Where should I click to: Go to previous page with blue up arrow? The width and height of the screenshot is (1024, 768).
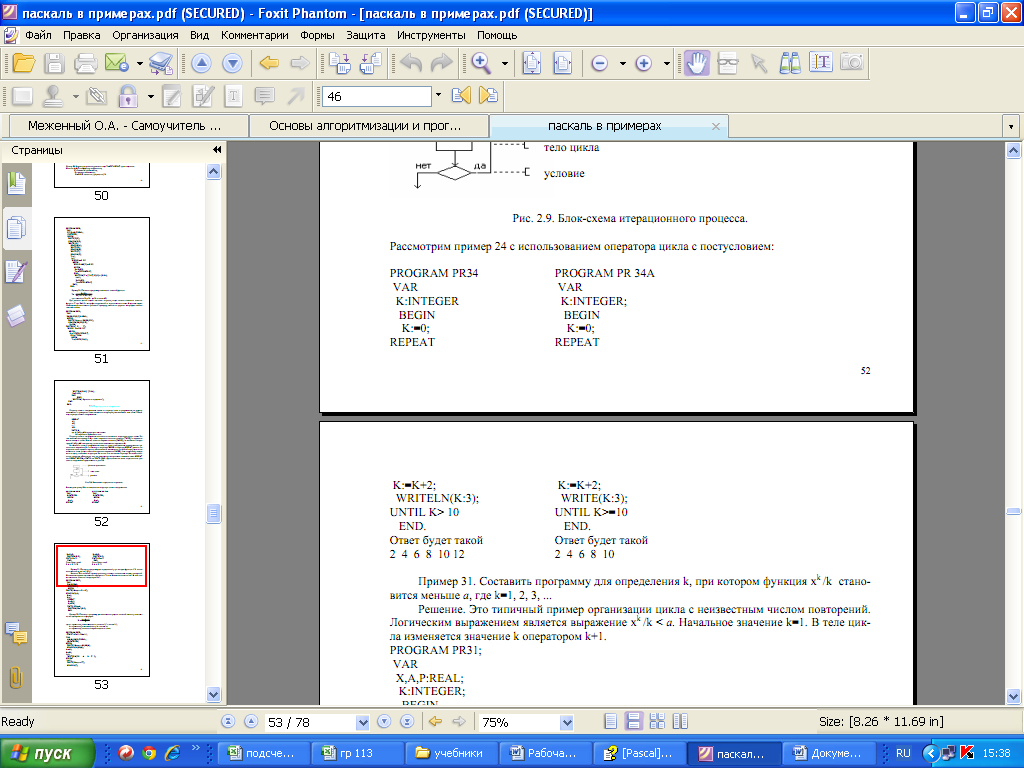pyautogui.click(x=201, y=63)
